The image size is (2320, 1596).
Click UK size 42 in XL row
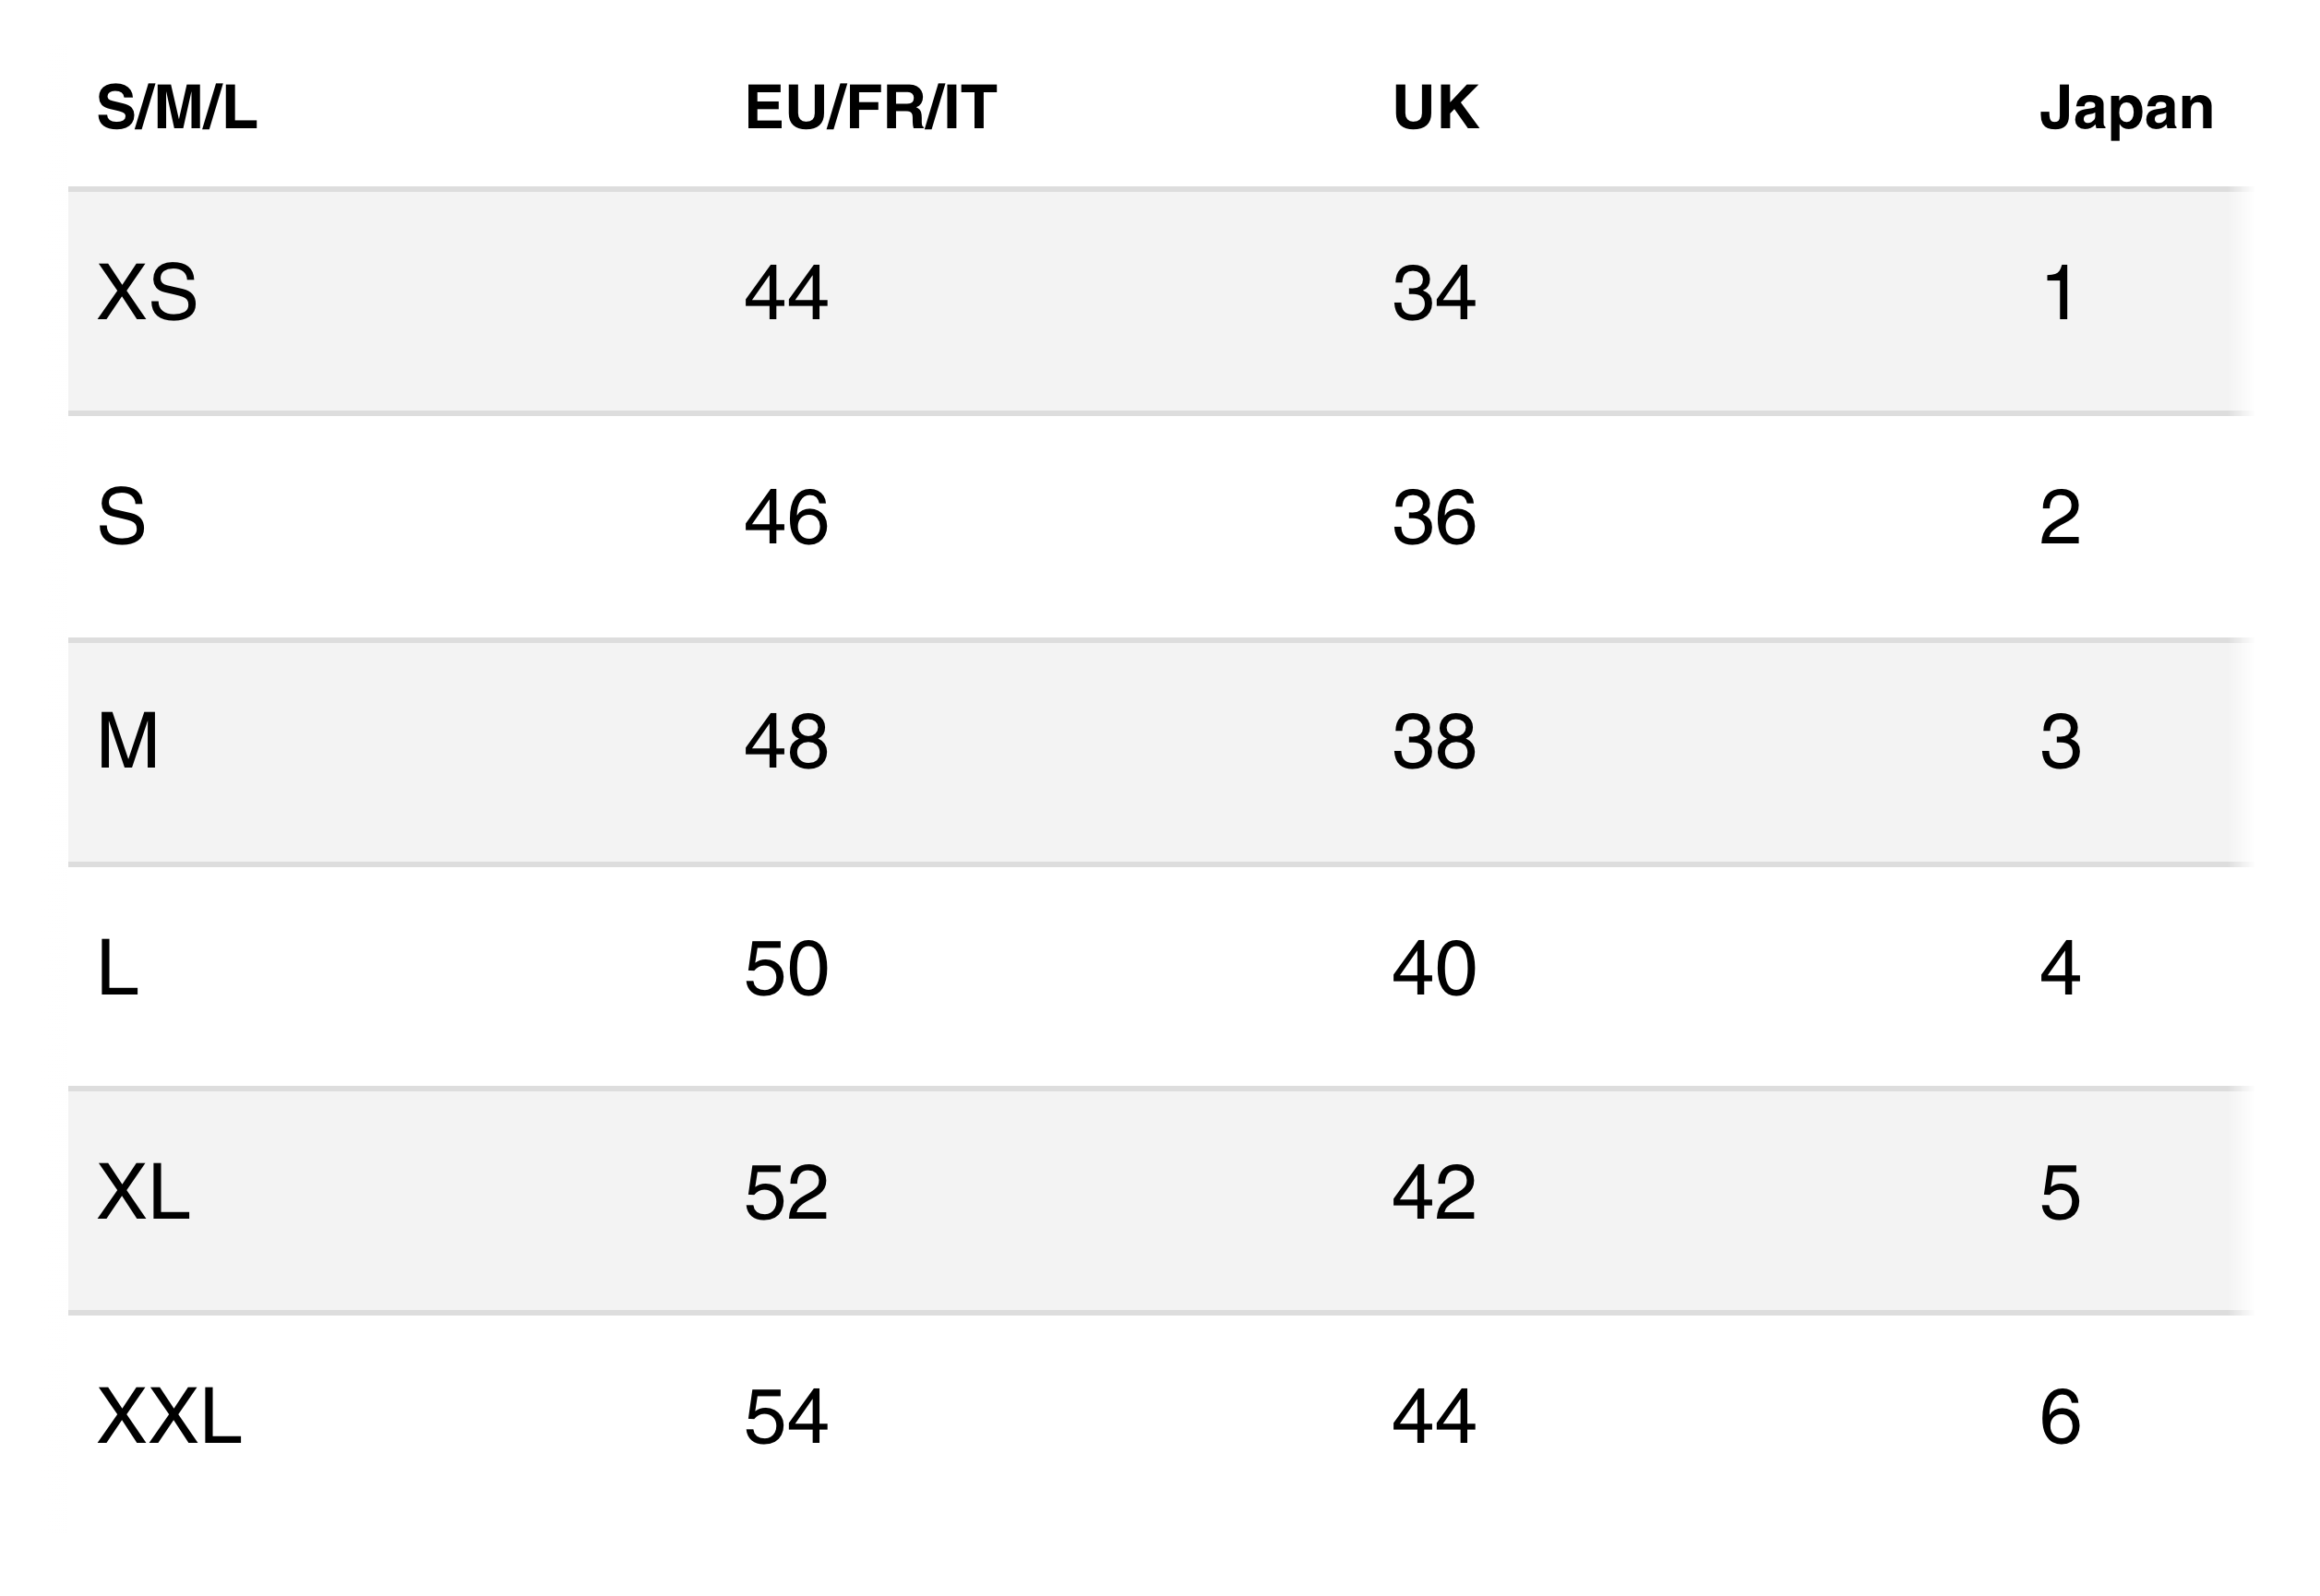click(x=1434, y=1192)
